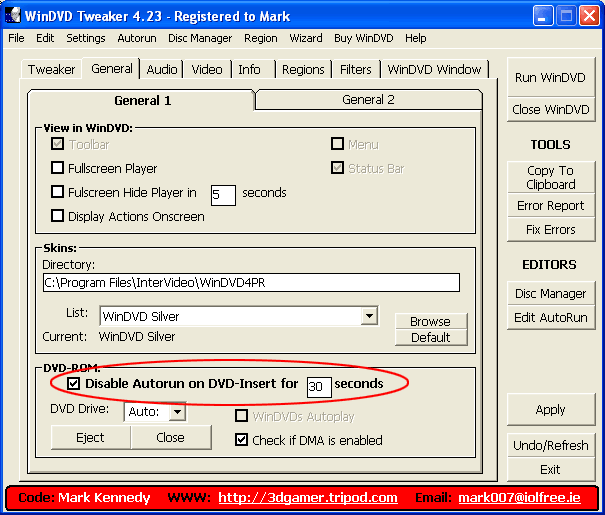The width and height of the screenshot is (605, 515).
Task: Switch to the Filters tab
Action: 355,69
